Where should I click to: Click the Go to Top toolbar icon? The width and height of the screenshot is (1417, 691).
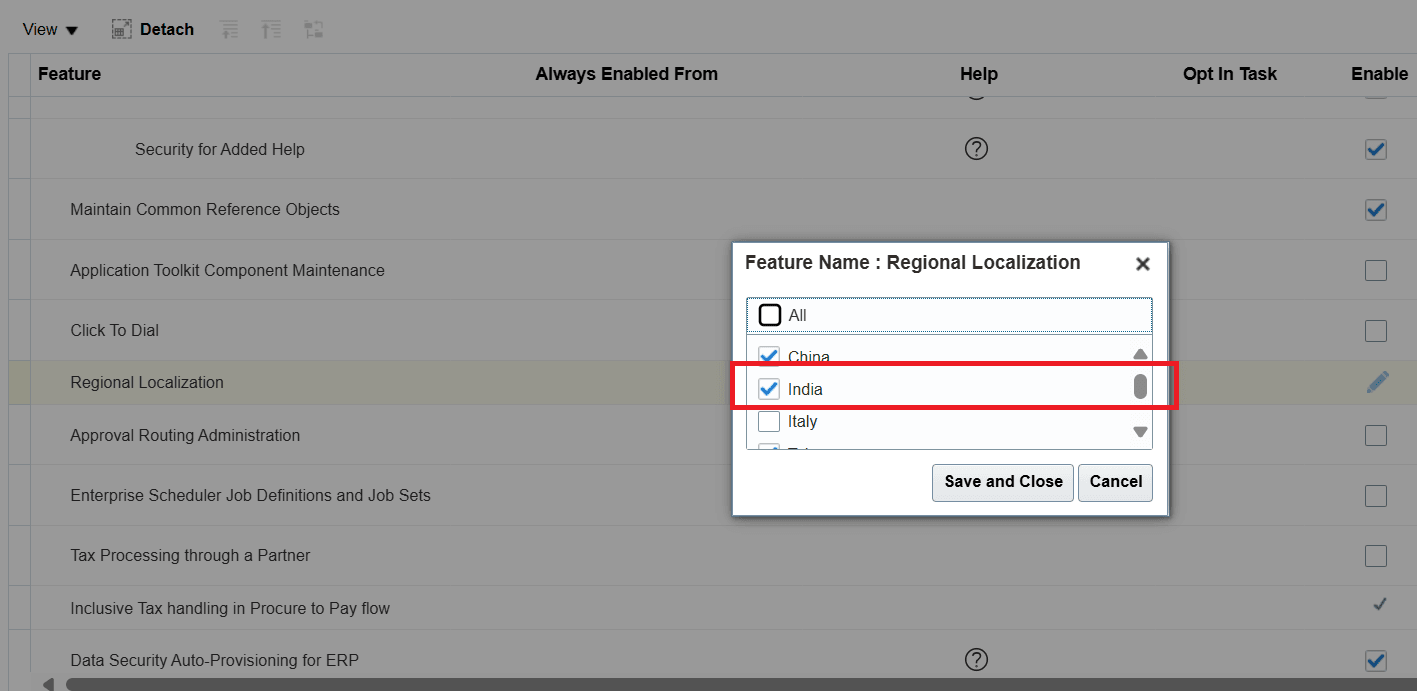[228, 29]
